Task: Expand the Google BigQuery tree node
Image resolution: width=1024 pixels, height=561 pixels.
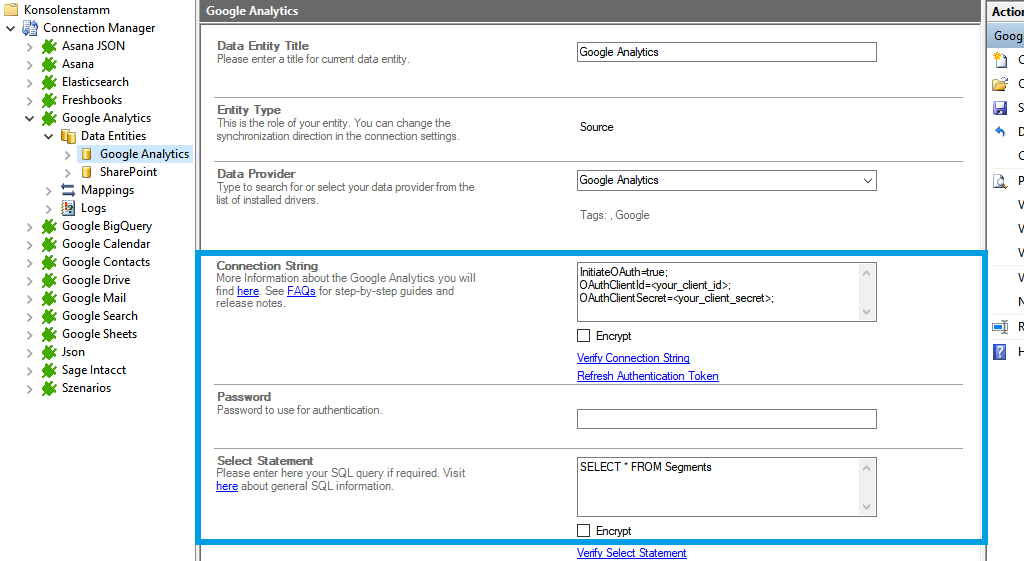Action: pos(30,226)
